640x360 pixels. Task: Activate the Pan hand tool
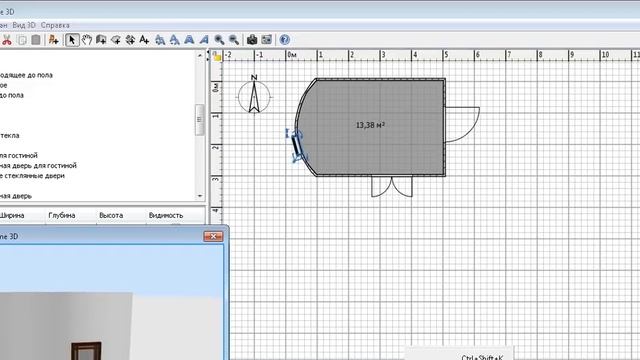click(x=87, y=40)
